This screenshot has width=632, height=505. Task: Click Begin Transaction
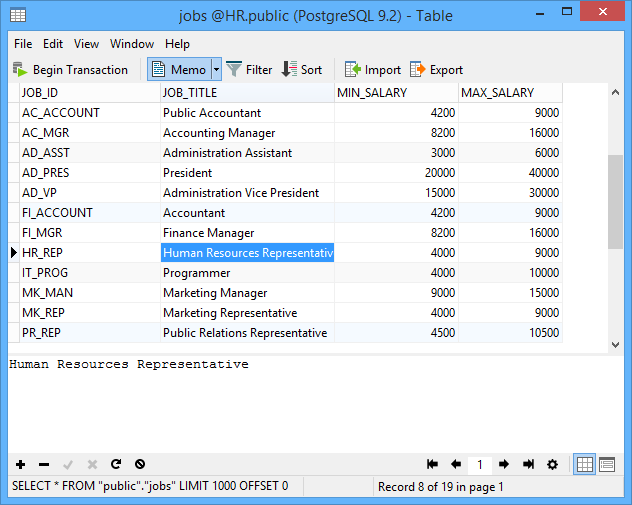click(70, 70)
